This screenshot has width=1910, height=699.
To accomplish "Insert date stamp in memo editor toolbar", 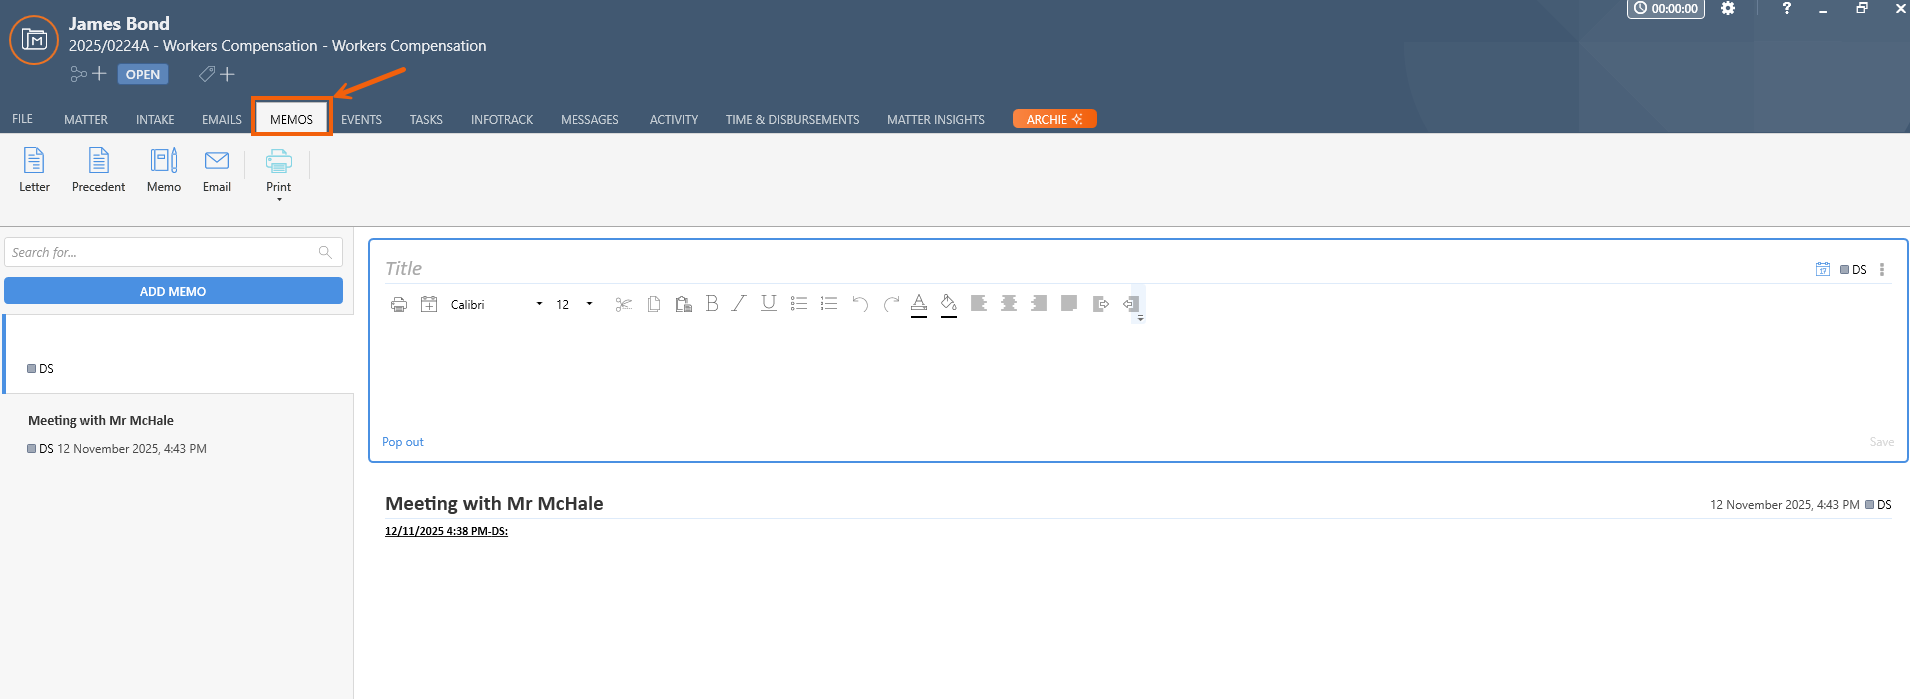I will pos(429,304).
